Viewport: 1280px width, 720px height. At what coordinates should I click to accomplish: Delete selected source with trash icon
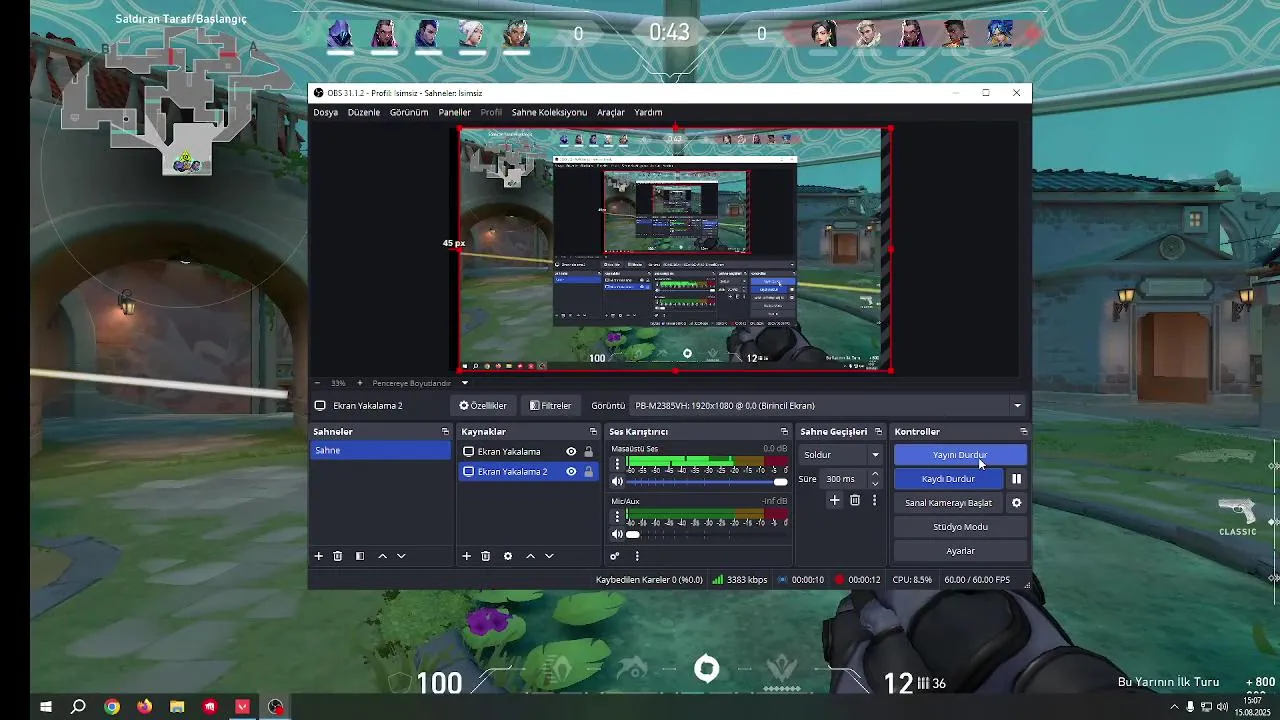click(x=486, y=556)
